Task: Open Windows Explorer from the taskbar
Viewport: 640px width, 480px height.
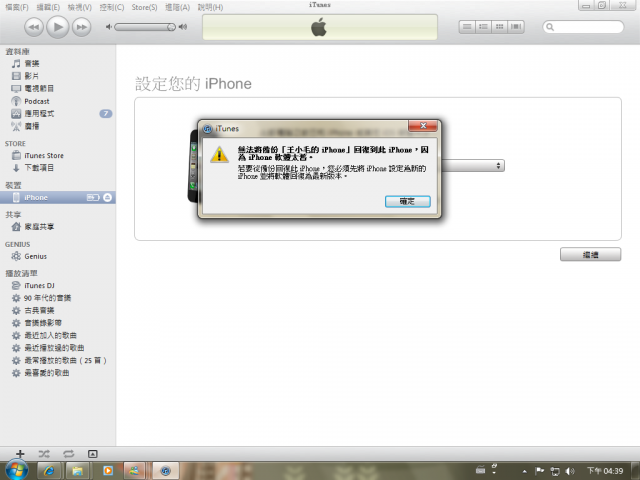Action: click(x=78, y=471)
